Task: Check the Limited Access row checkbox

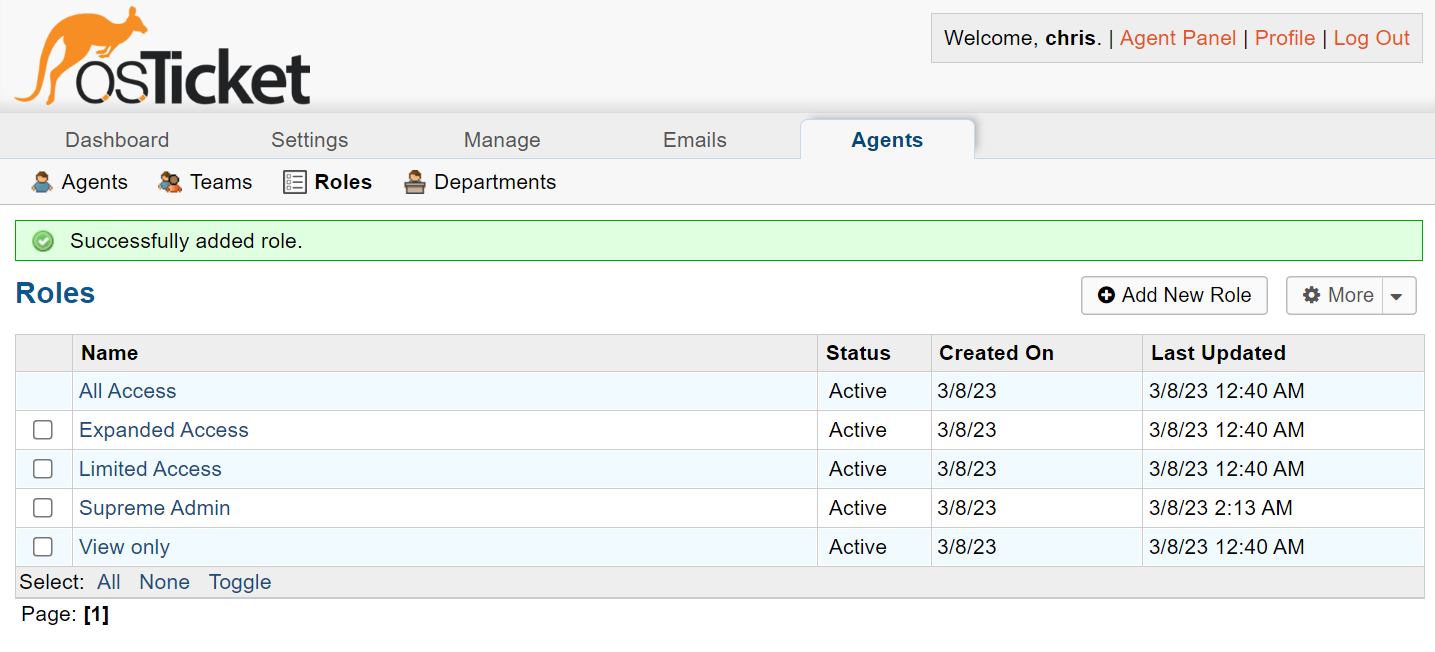Action: (43, 468)
